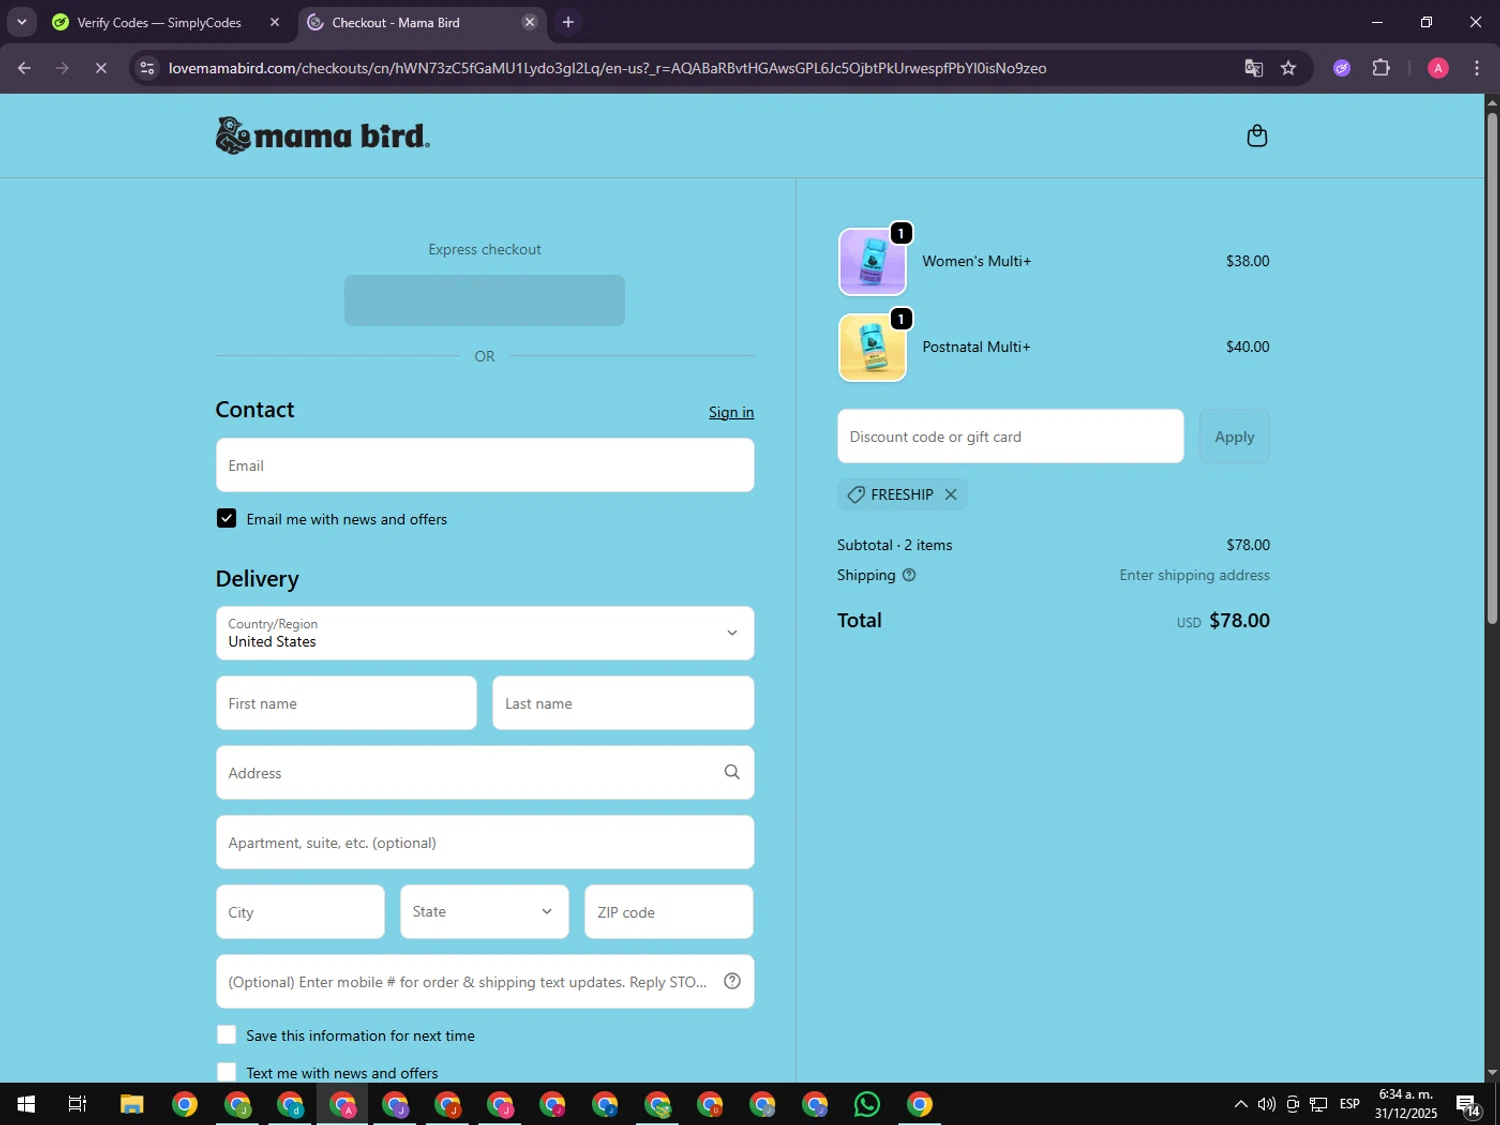Click the shipping help question icon
This screenshot has height=1125, width=1500.
909,575
